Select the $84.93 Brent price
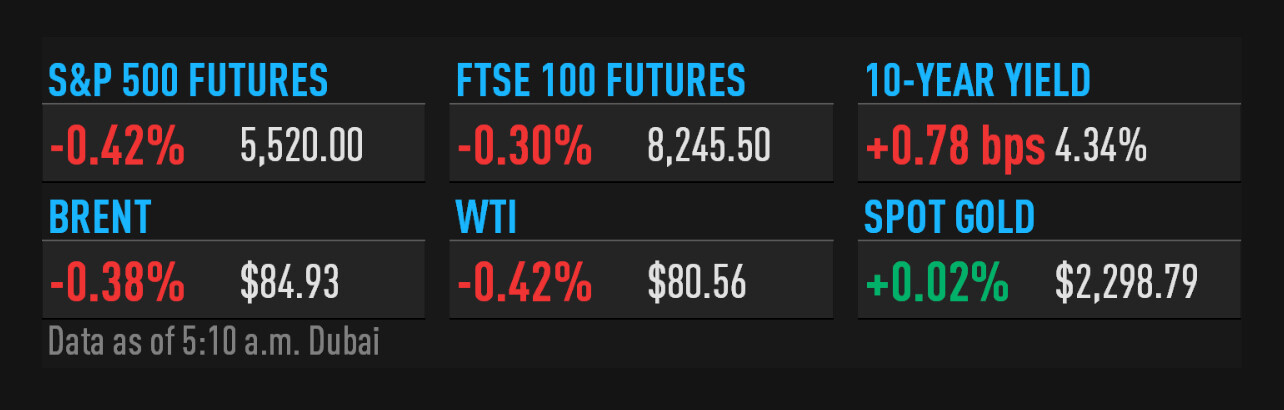This screenshot has width=1284, height=410. tap(290, 283)
